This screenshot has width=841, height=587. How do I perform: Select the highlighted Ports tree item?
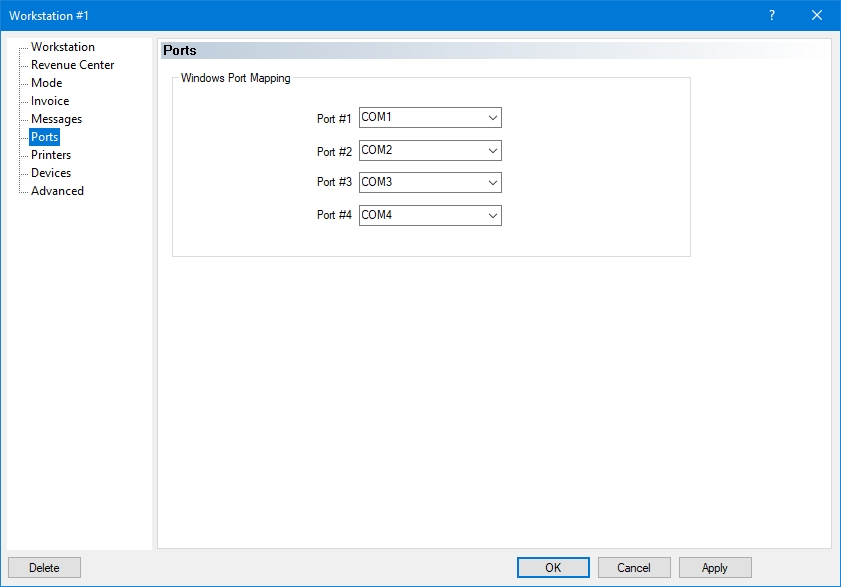tap(44, 137)
